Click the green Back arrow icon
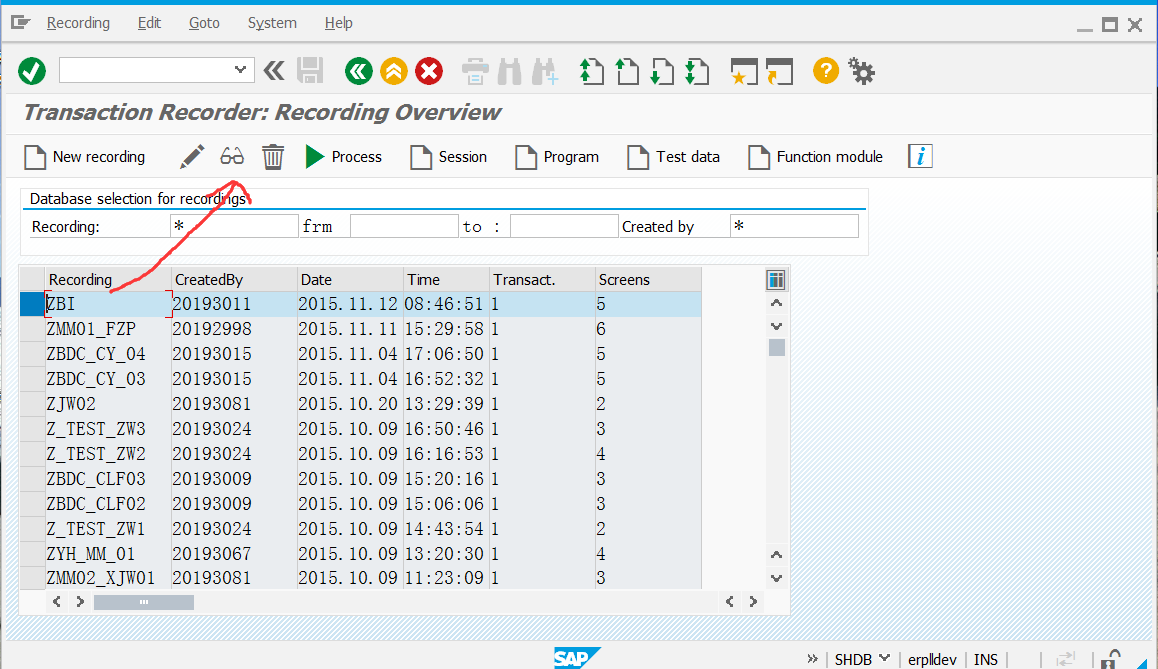 pyautogui.click(x=358, y=71)
